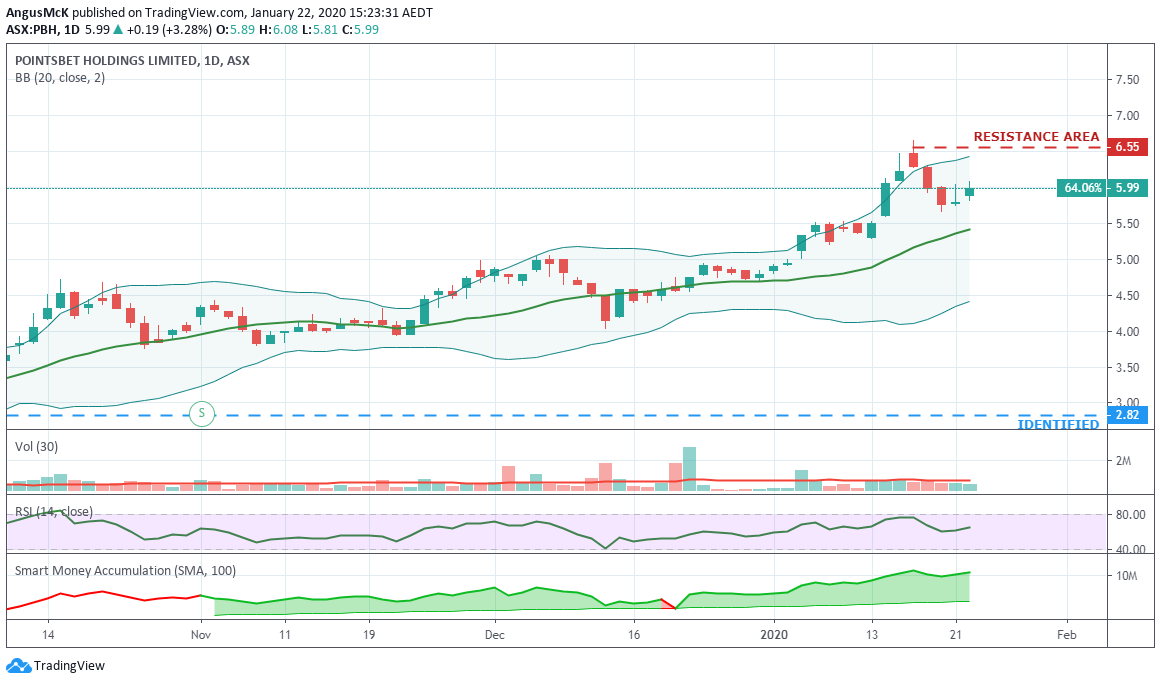Click the 80.00 RSI axis label
Image resolution: width=1161 pixels, height=684 pixels.
pos(1130,514)
